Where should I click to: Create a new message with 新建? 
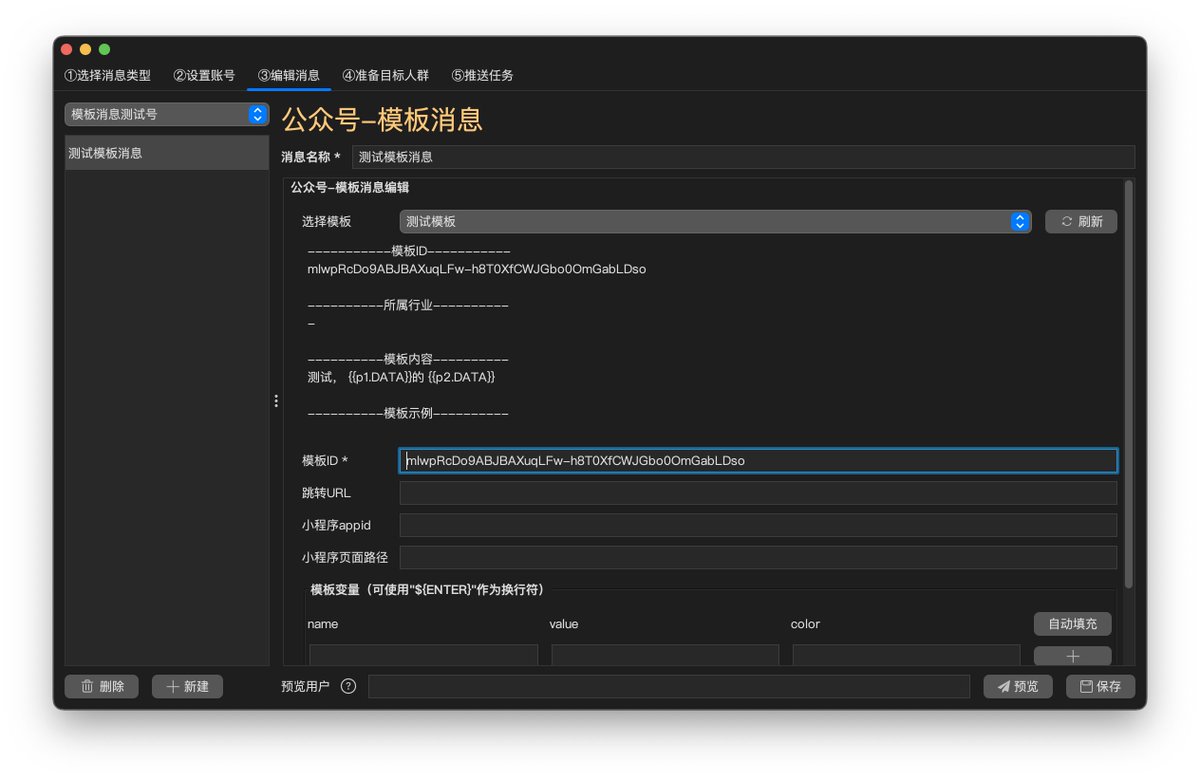coord(187,686)
